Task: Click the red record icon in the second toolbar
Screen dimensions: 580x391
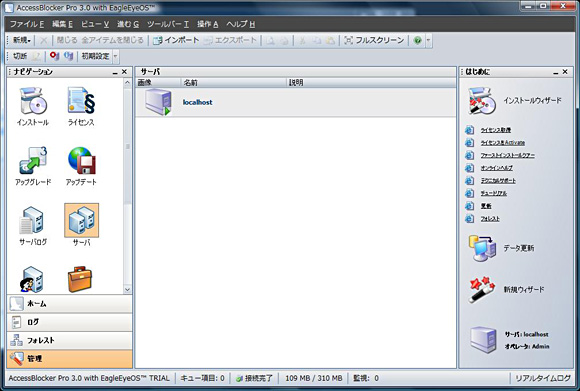Action: 54,56
